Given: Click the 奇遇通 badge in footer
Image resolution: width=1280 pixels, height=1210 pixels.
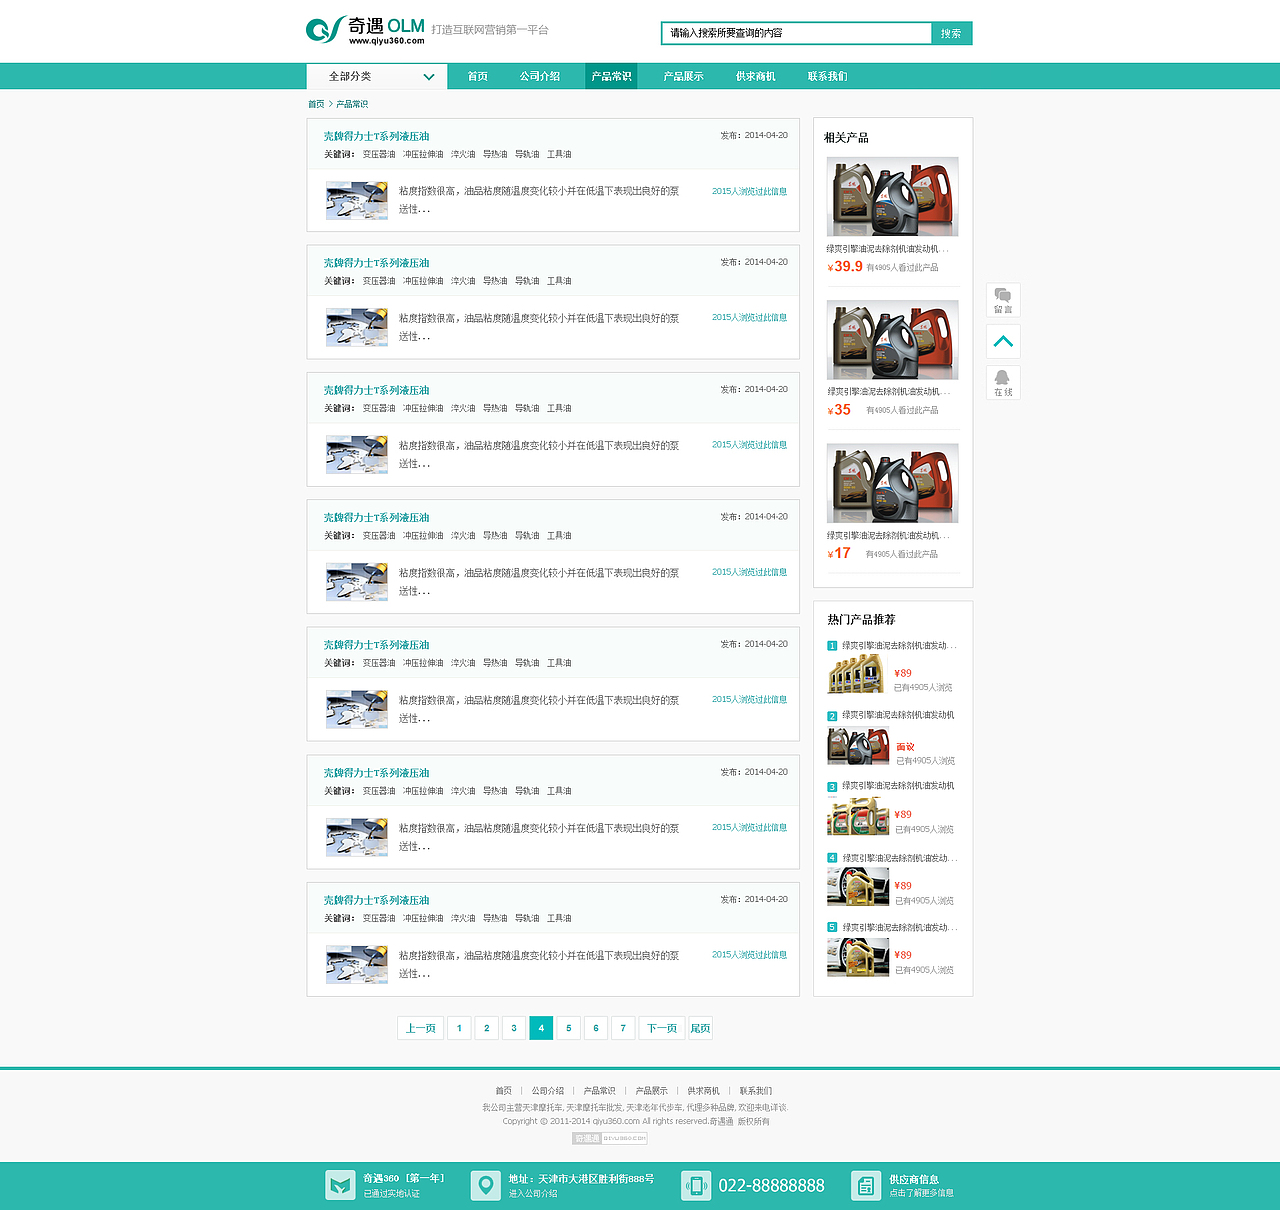Looking at the screenshot, I should [x=610, y=1138].
